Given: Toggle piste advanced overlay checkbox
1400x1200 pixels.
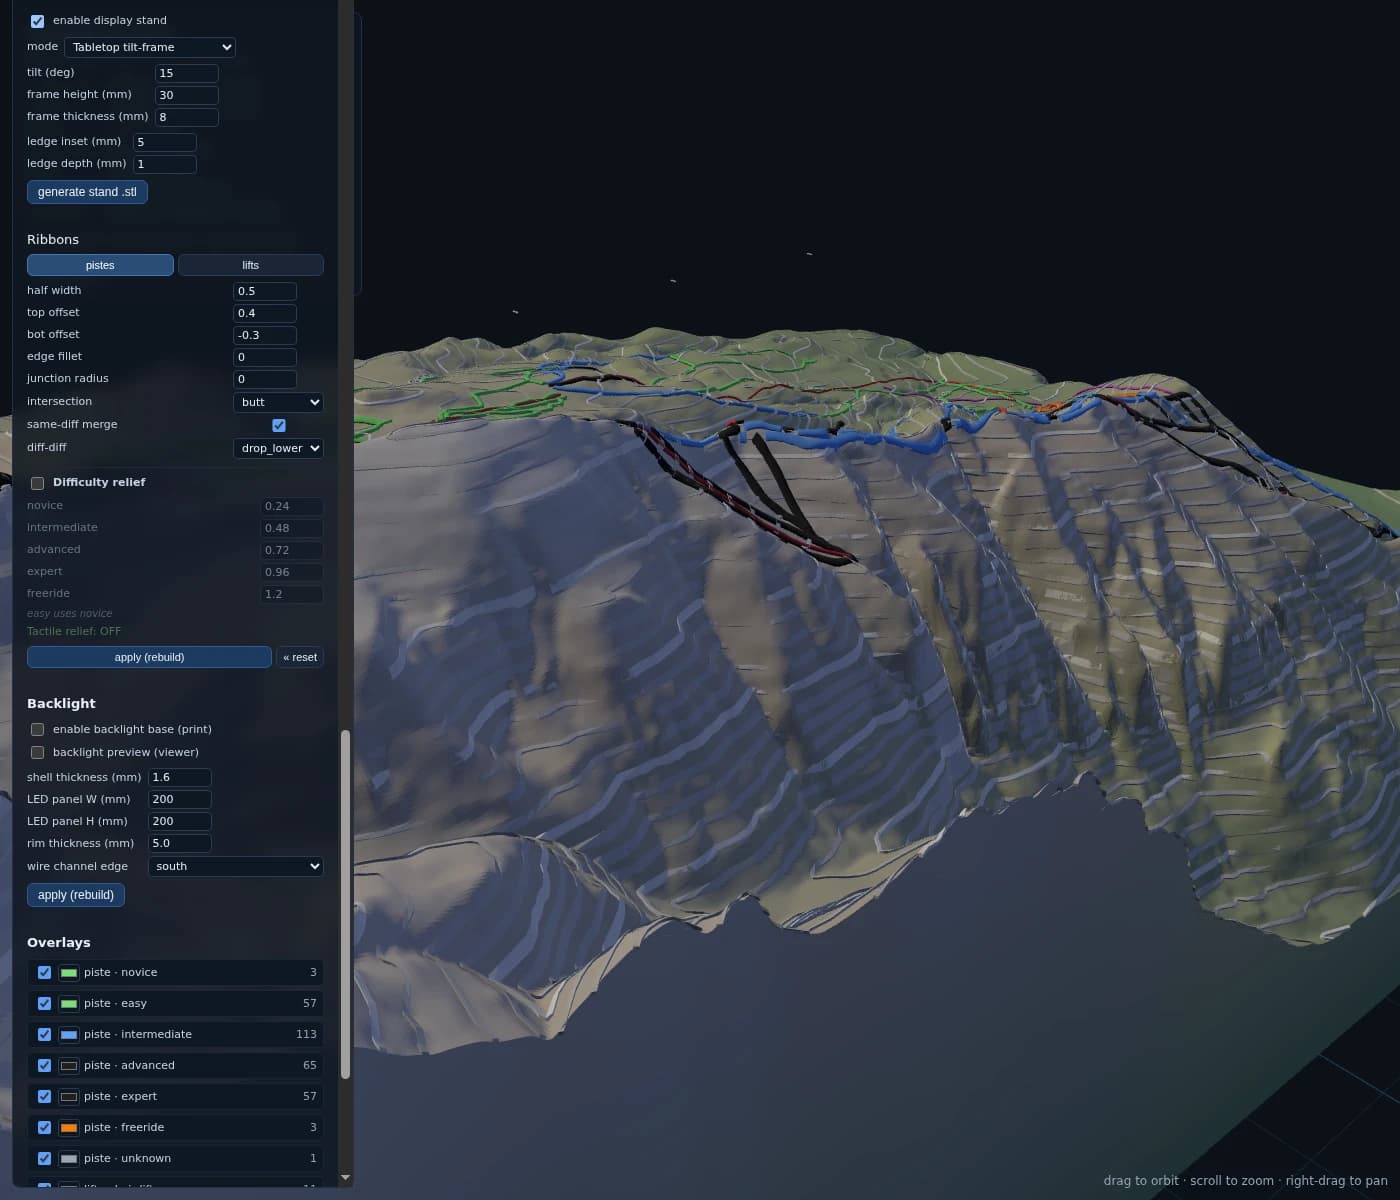Looking at the screenshot, I should point(44,1065).
